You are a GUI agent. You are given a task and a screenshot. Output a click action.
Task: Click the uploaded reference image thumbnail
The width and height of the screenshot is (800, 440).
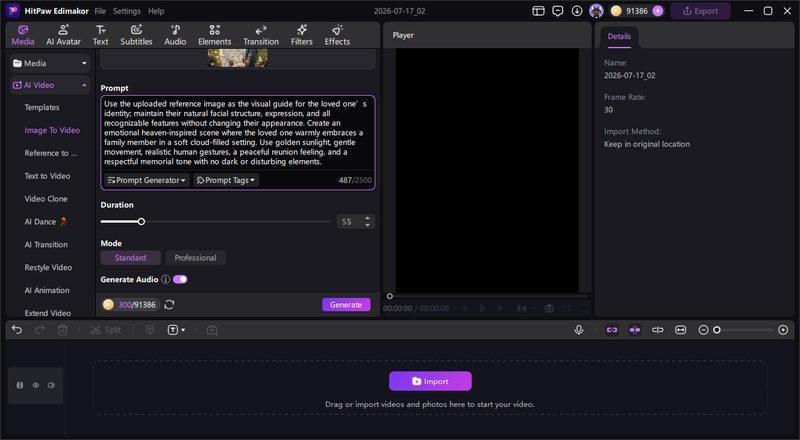point(237,58)
